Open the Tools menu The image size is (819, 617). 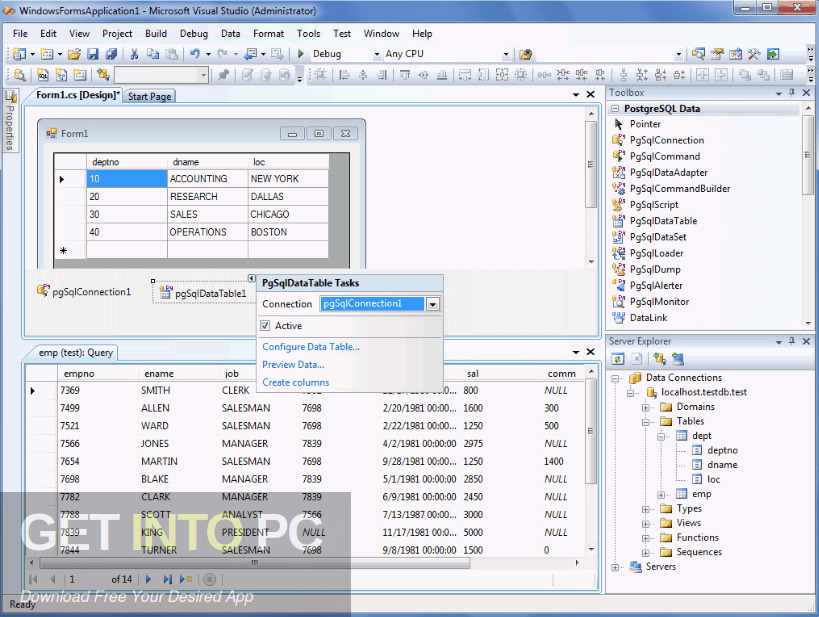tap(308, 33)
